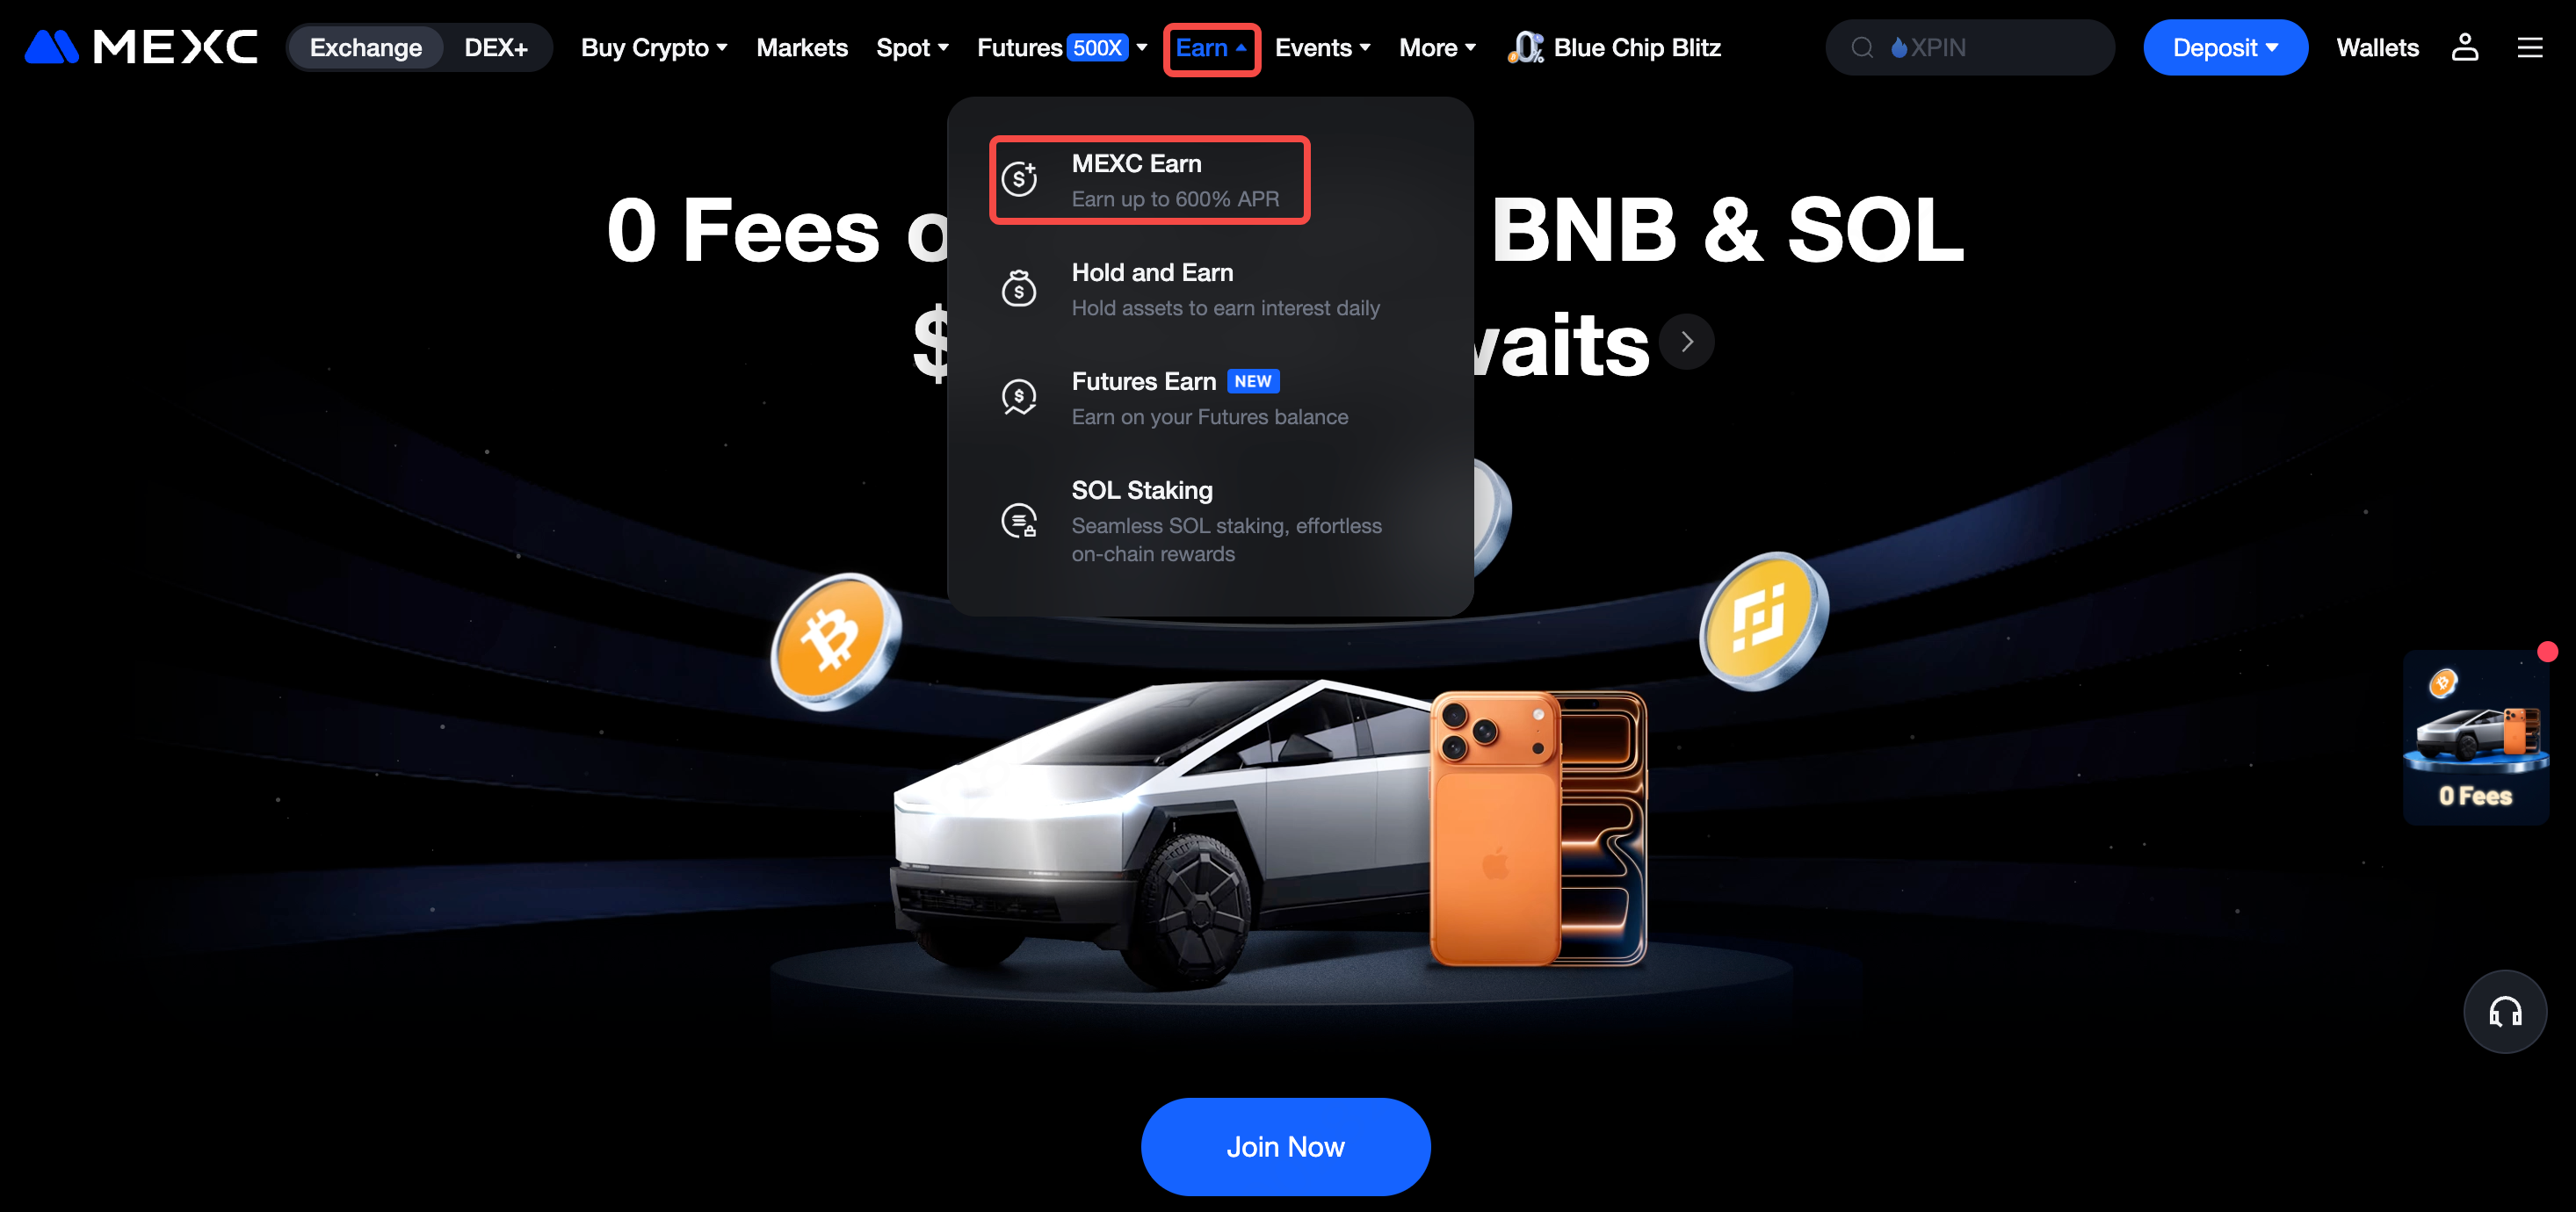Click the Join Now button

(1285, 1146)
